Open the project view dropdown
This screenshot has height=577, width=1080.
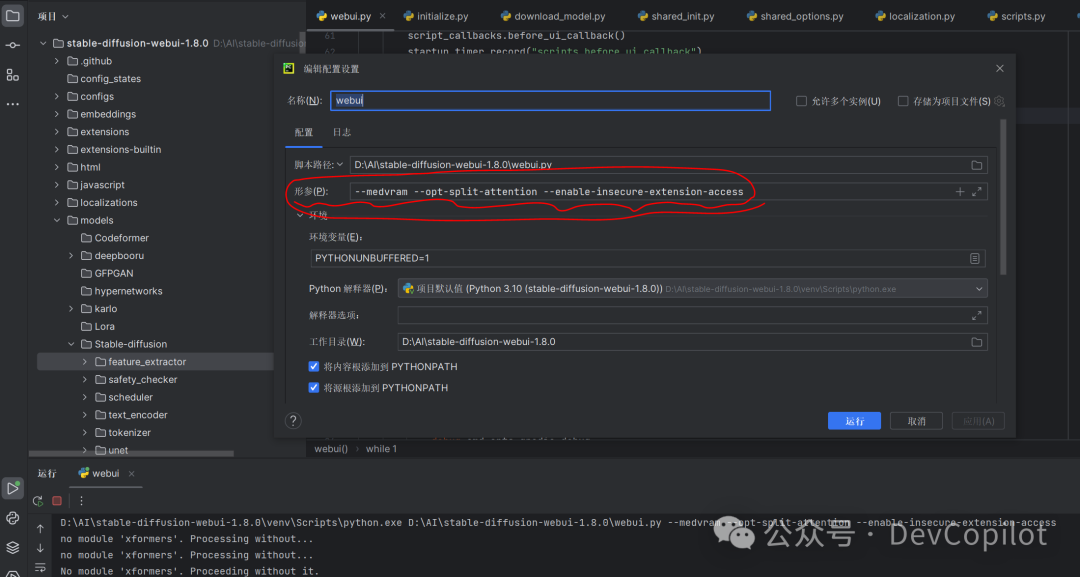tap(53, 16)
